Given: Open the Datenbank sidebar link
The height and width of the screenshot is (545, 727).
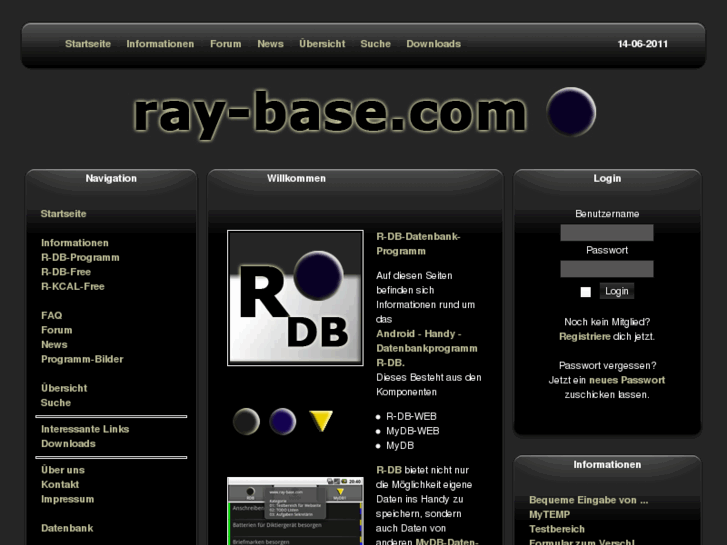Looking at the screenshot, I should coord(67,528).
